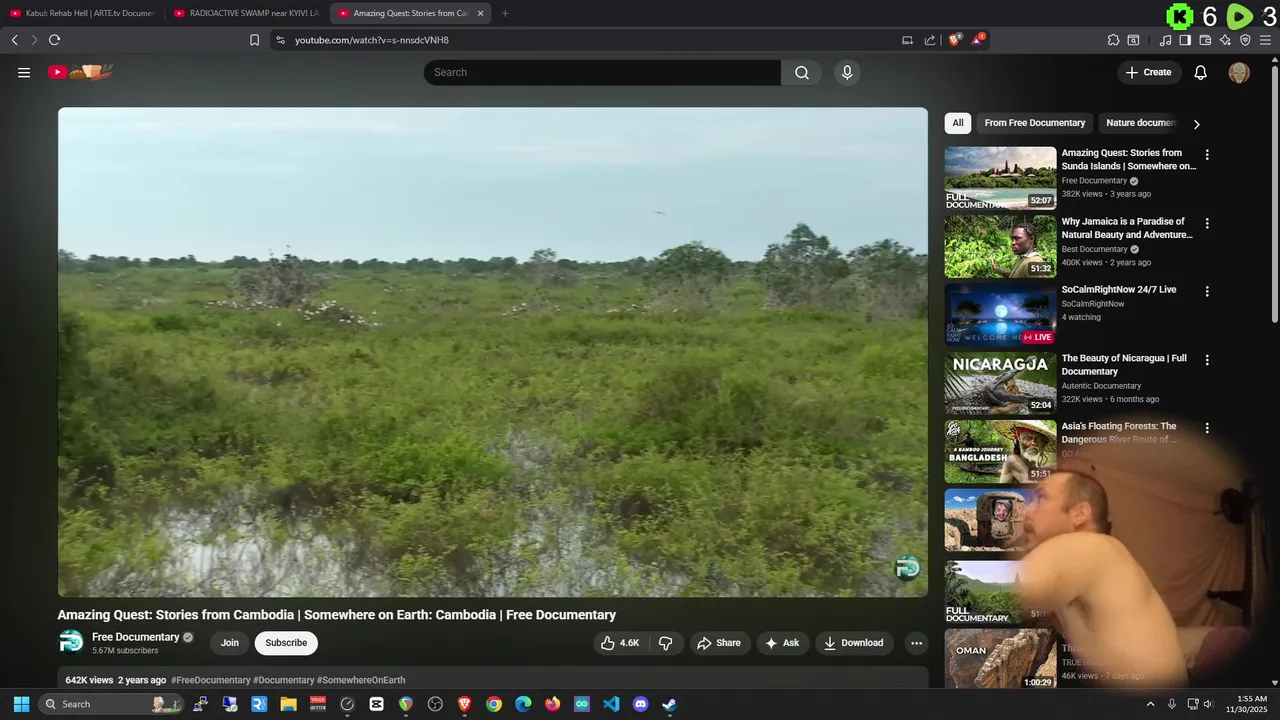
Task: Start voice search with microphone icon
Action: click(x=847, y=72)
